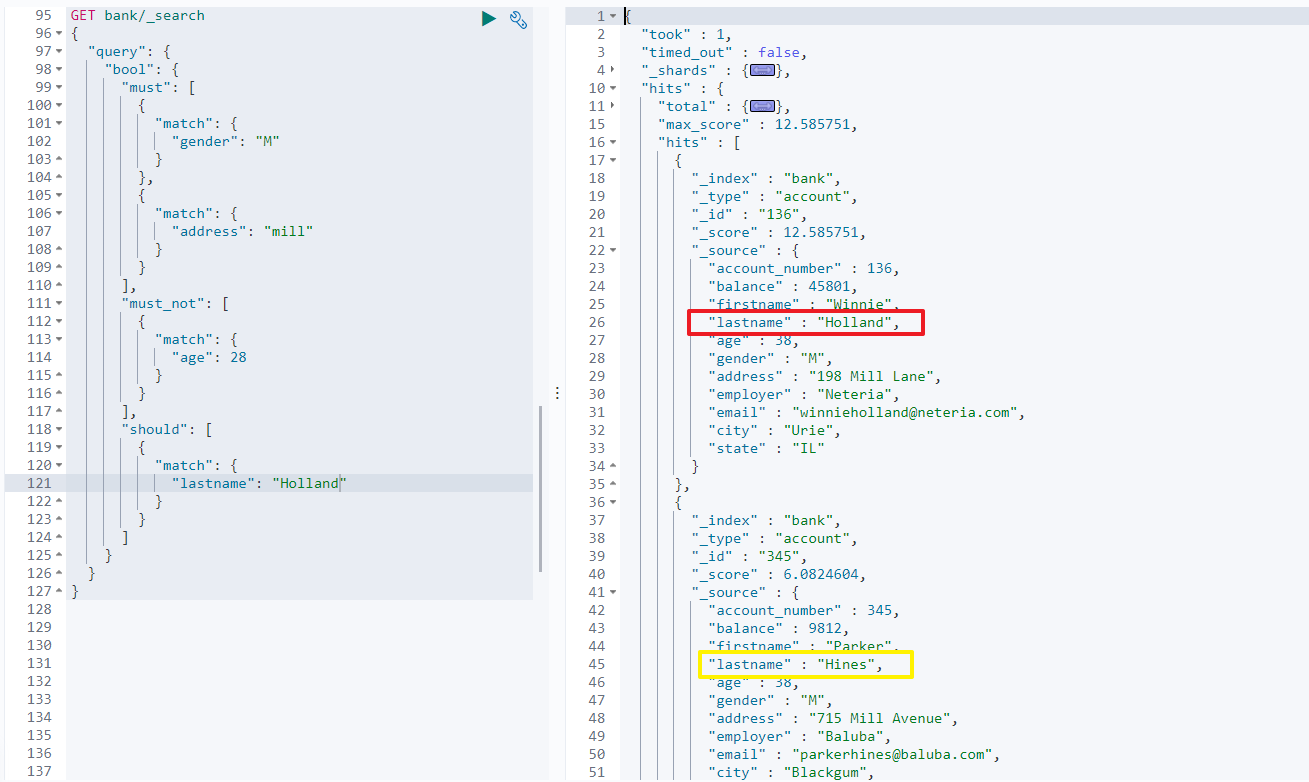Toggle the "total" fold arrow at line 11
Screen dimensions: 1309x782
(613, 107)
